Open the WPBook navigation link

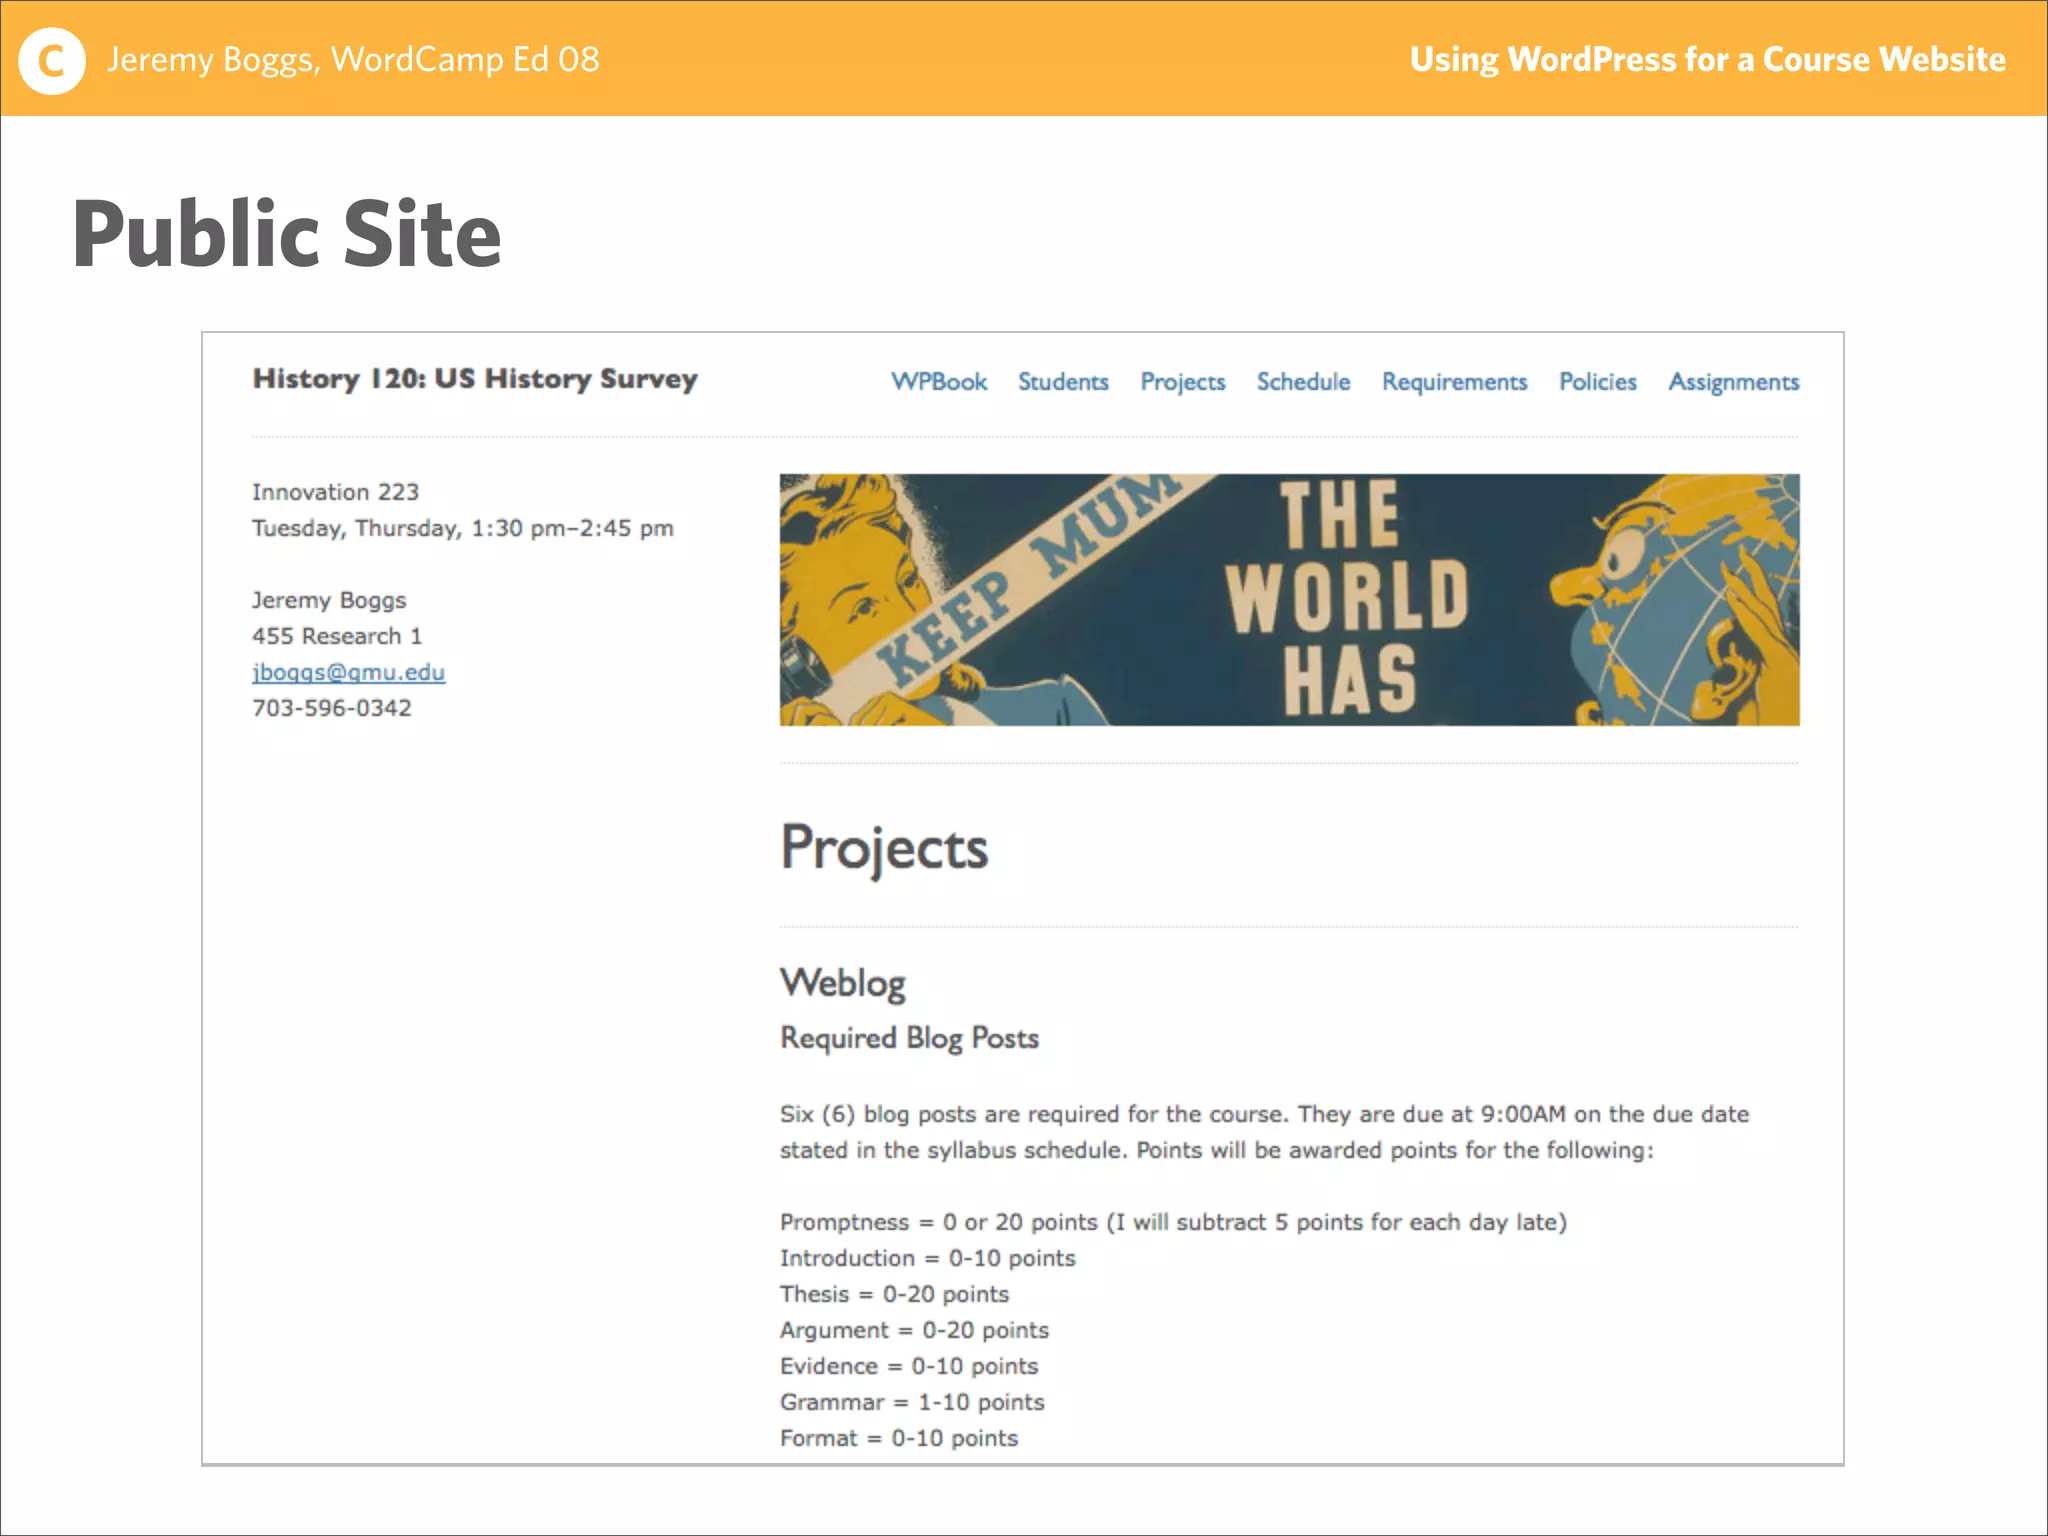tap(939, 382)
